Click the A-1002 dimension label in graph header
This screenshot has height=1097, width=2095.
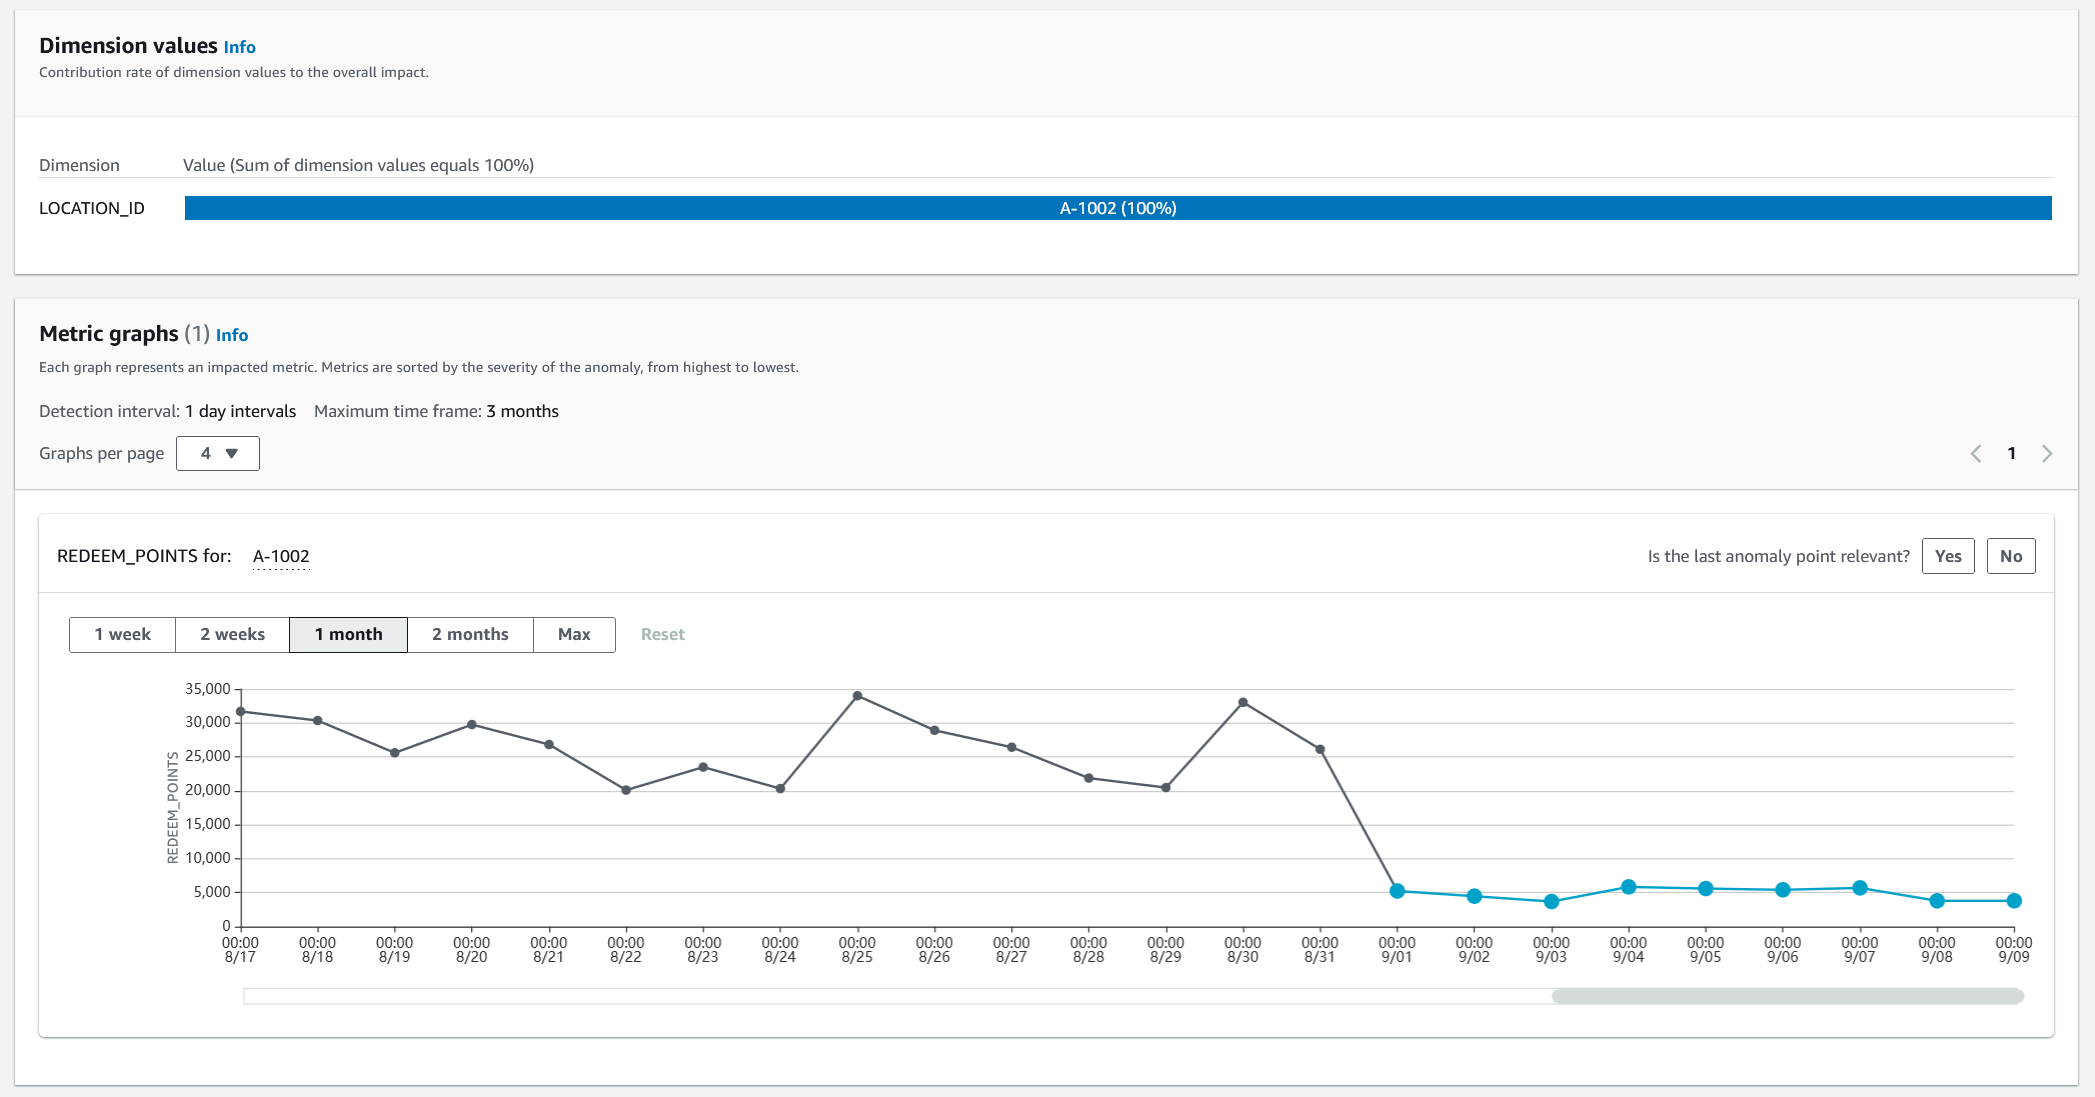pyautogui.click(x=281, y=556)
